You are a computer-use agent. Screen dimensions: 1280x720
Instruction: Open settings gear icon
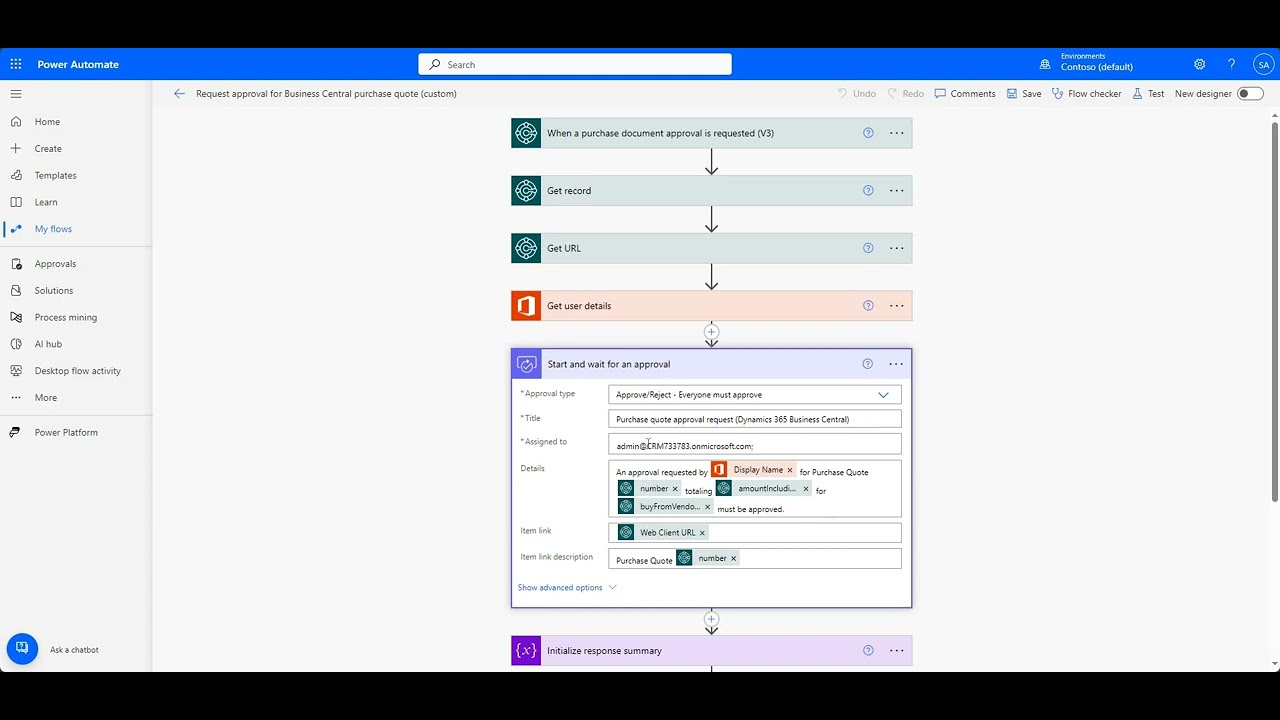tap(1199, 64)
